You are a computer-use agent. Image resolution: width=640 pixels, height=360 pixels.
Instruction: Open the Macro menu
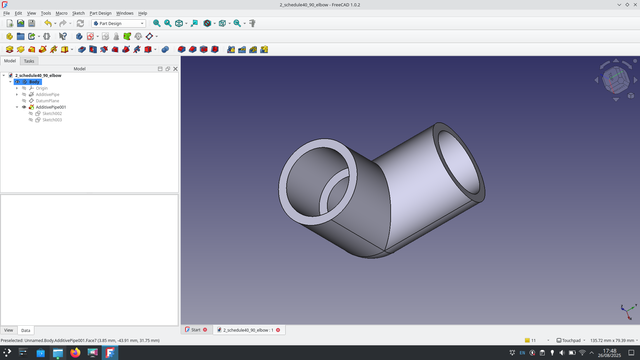click(x=61, y=13)
